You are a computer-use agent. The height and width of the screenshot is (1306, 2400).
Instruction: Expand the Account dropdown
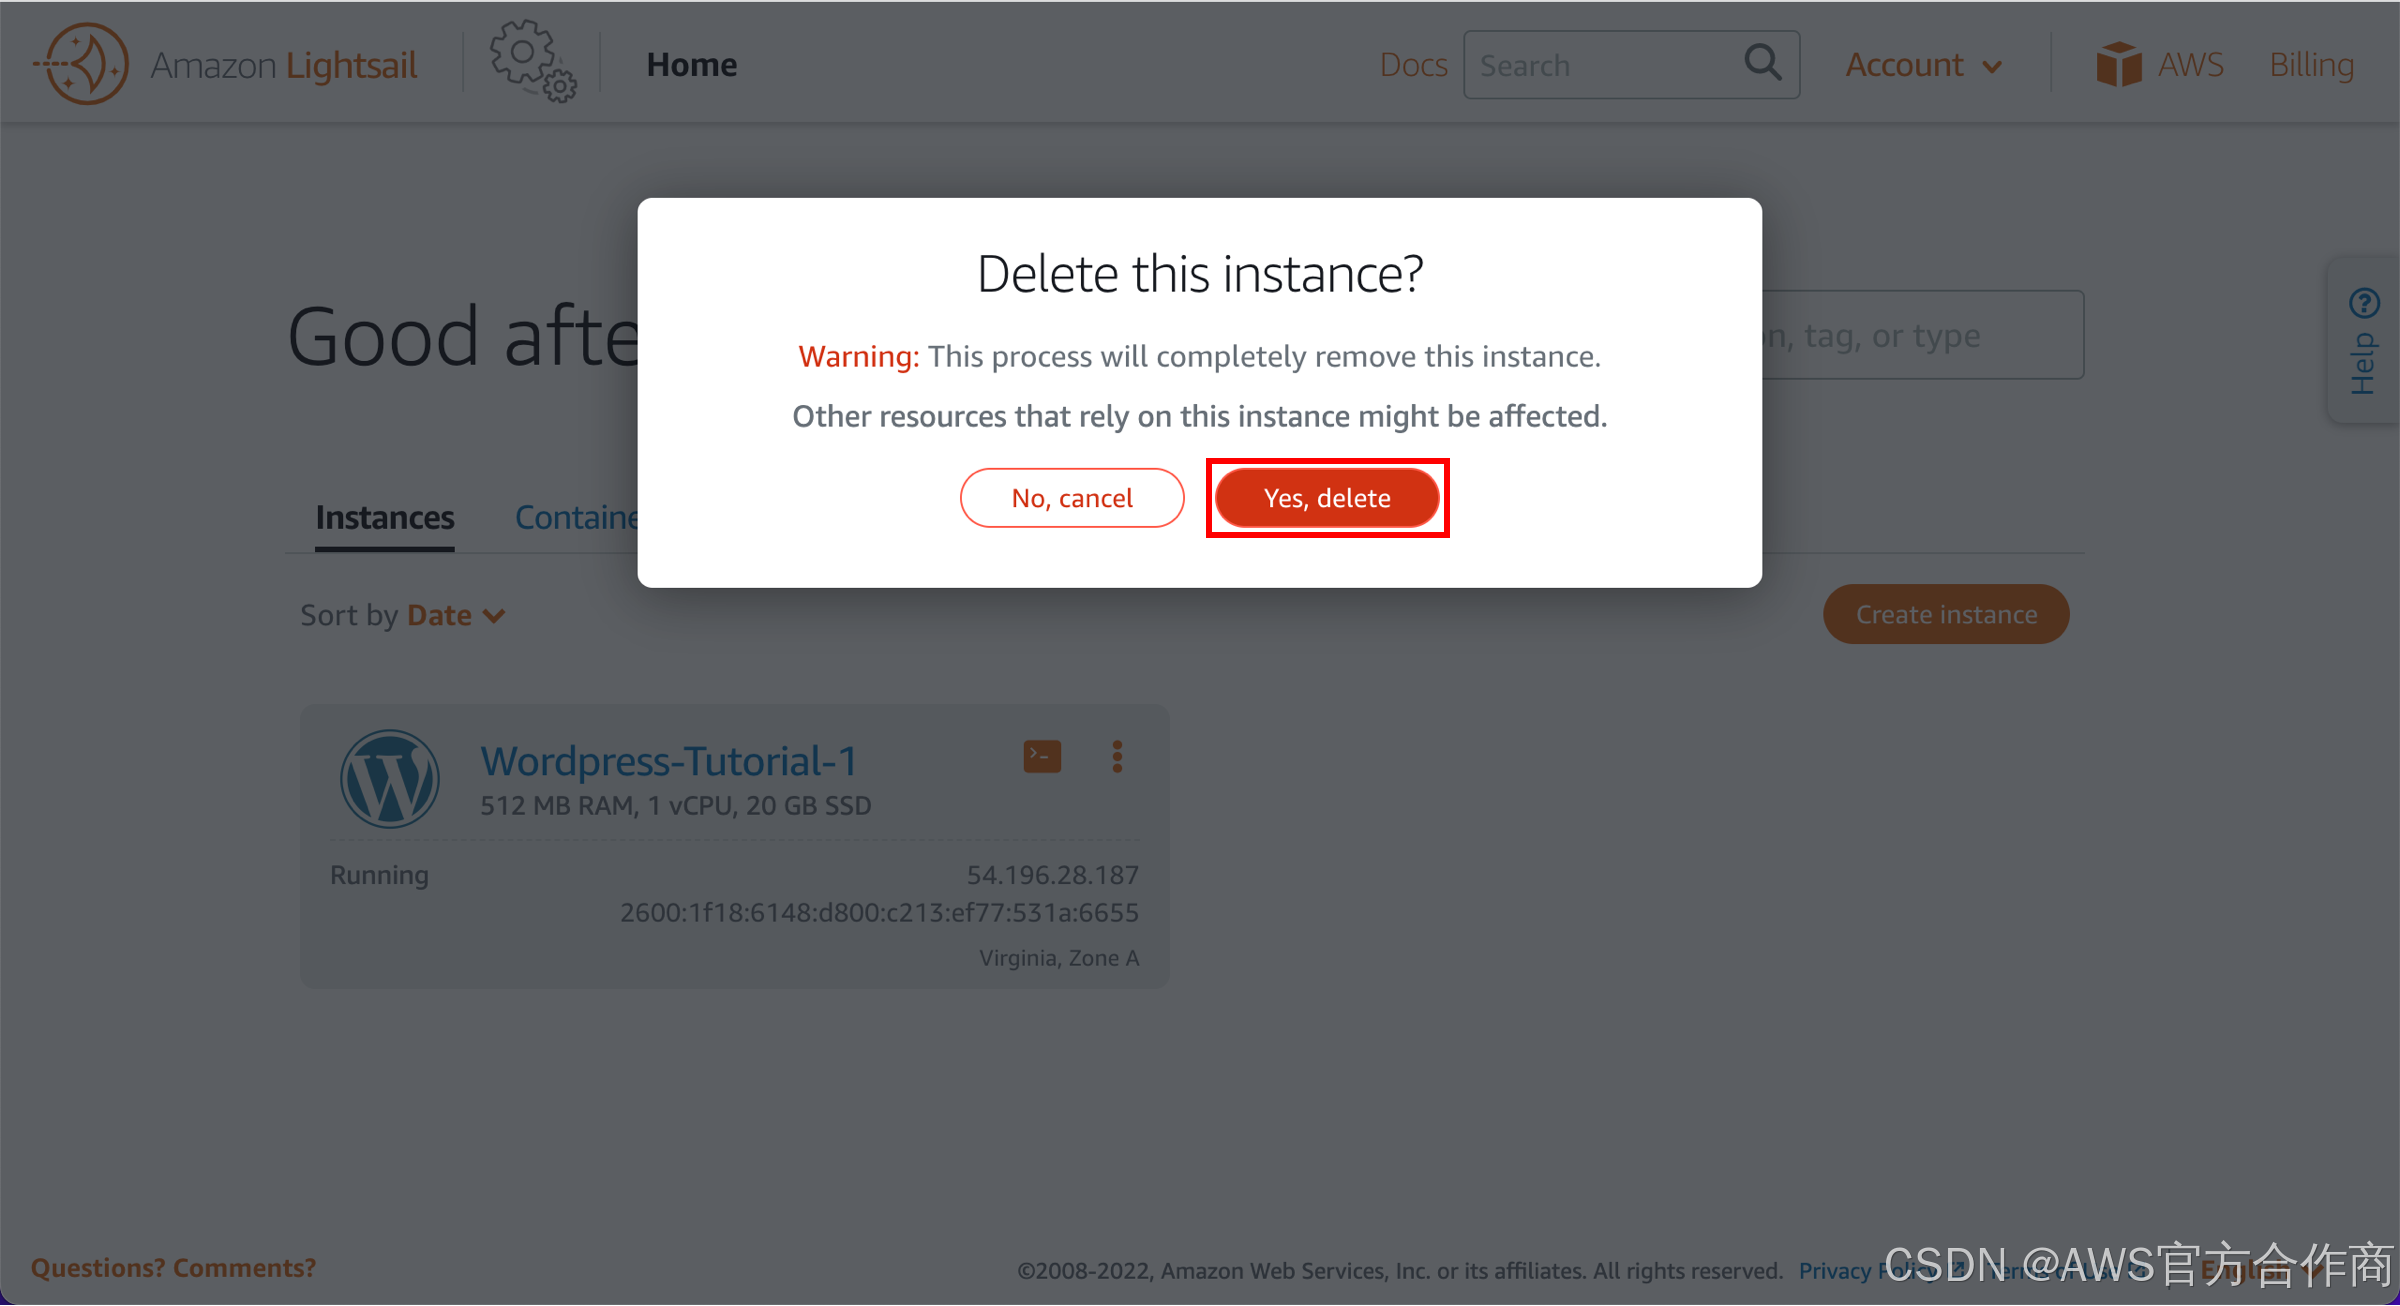[x=1922, y=65]
